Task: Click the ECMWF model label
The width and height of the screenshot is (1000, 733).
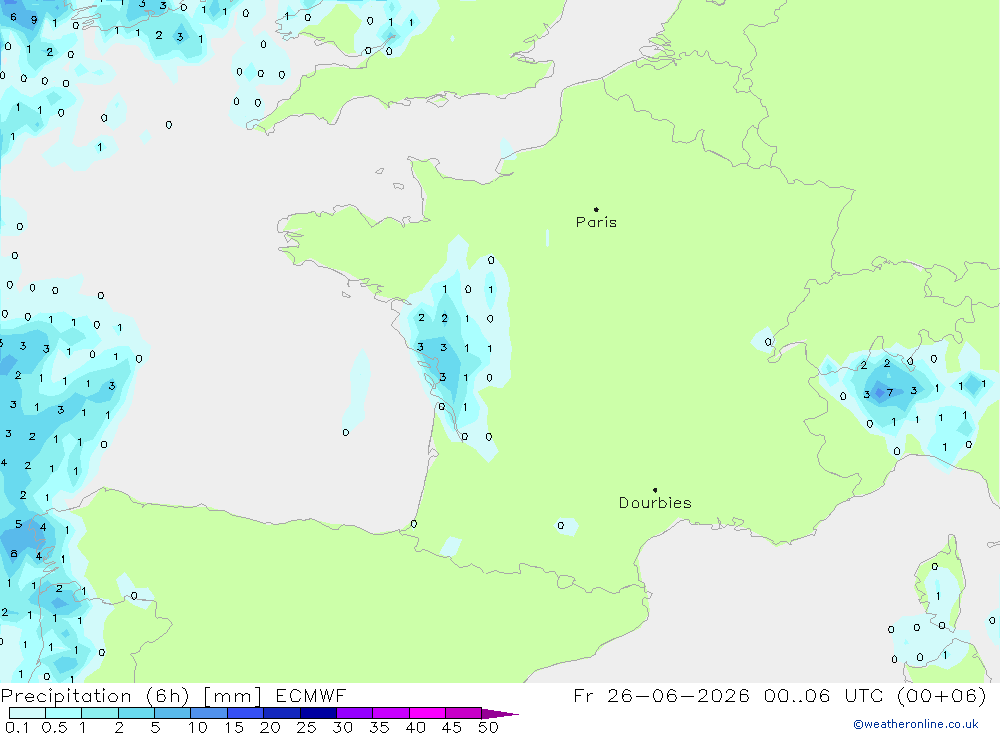Action: (x=311, y=695)
